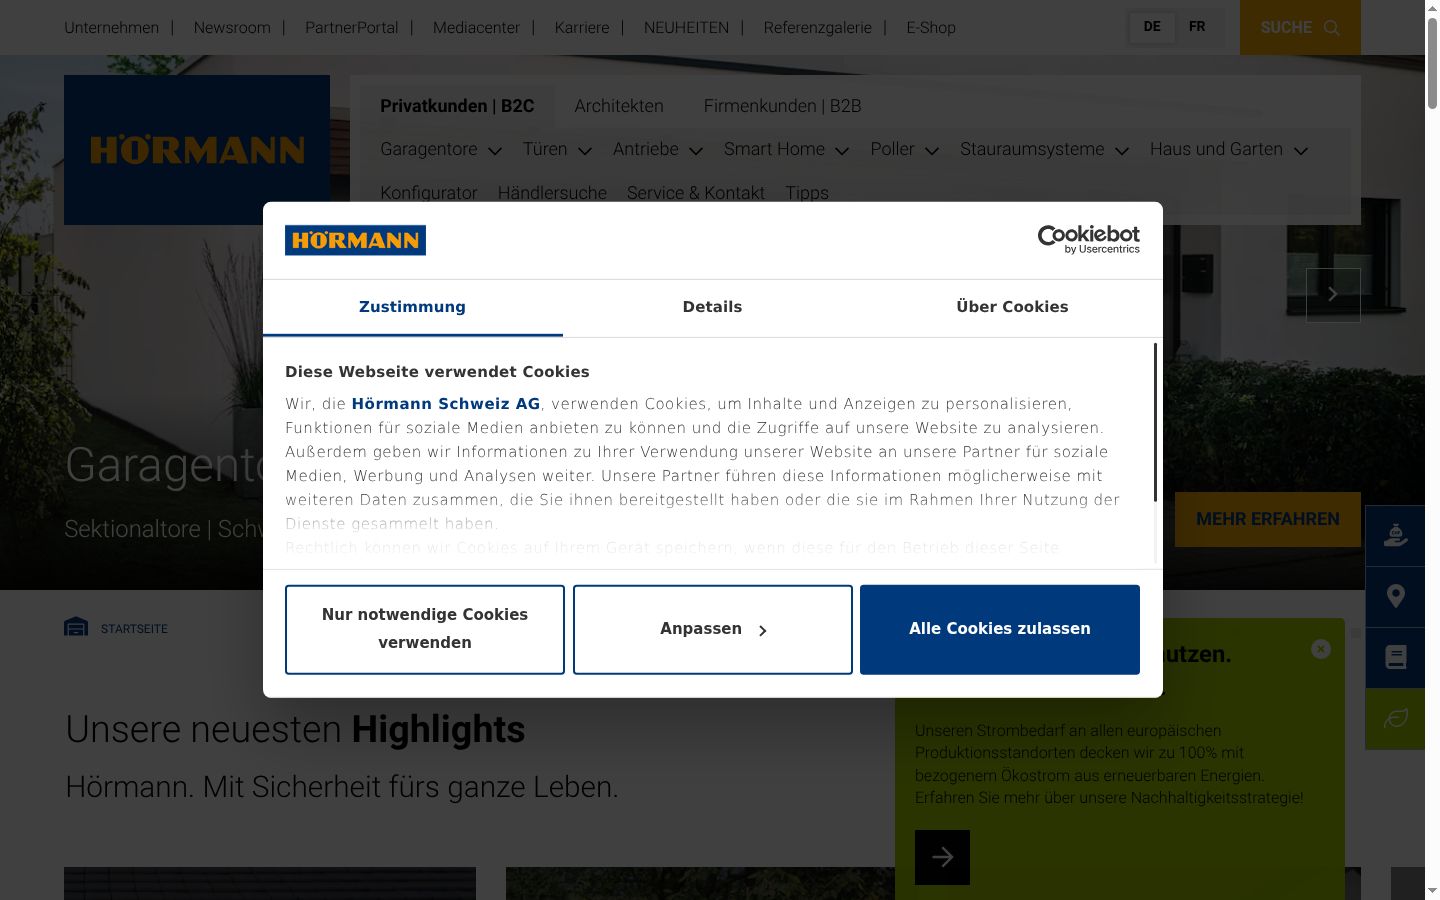Open the Karriere link

tap(582, 28)
